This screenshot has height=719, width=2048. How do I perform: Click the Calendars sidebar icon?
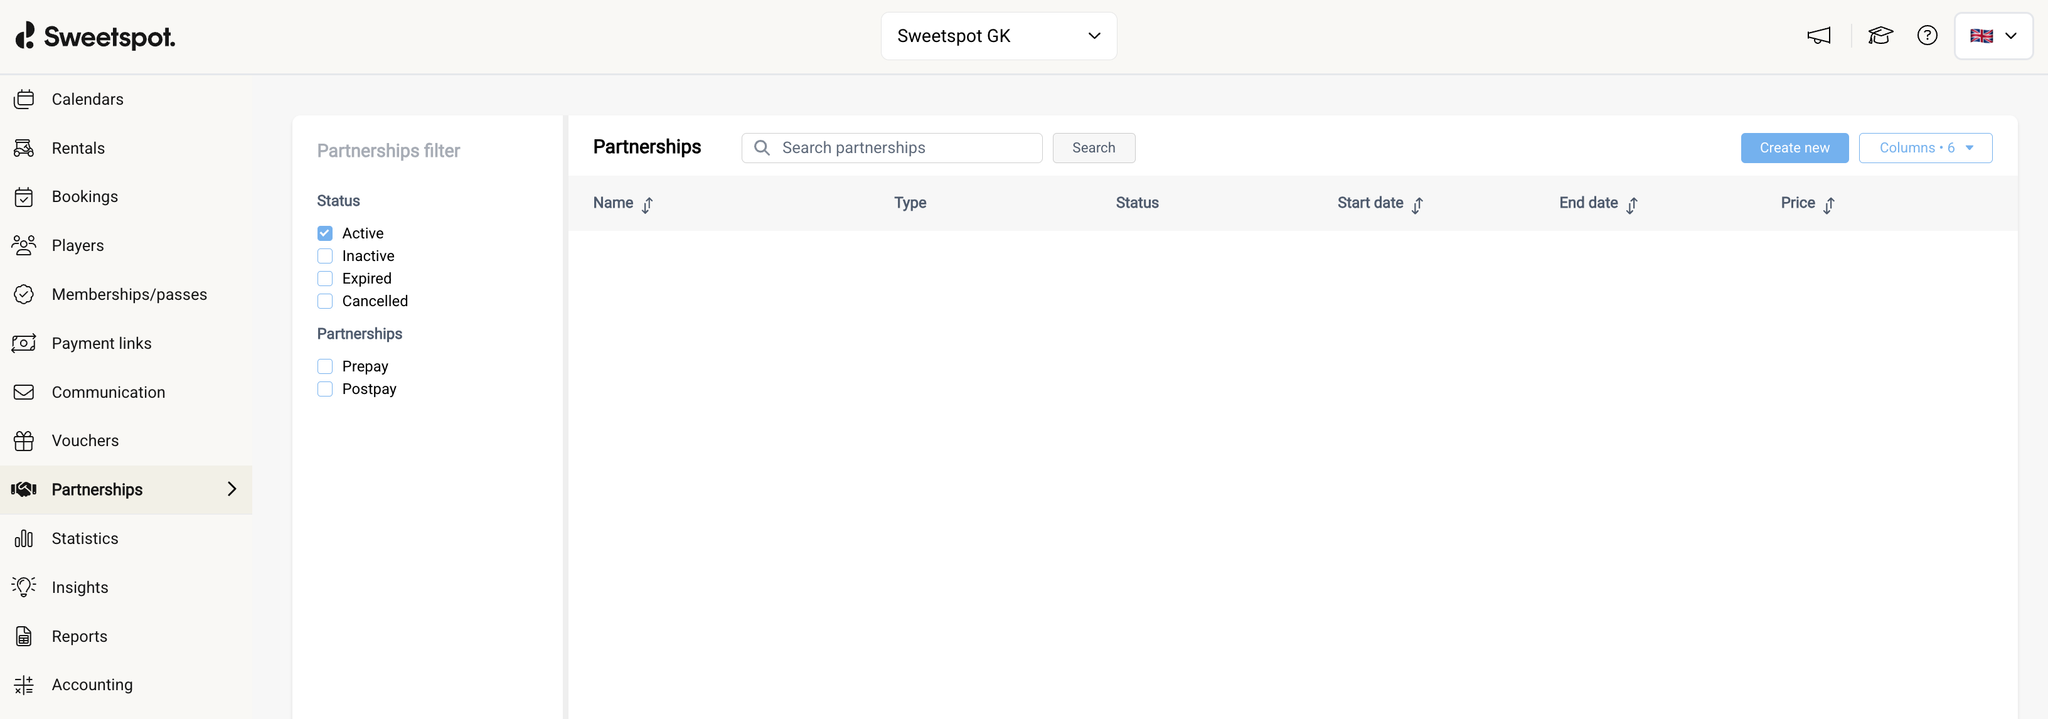point(24,99)
